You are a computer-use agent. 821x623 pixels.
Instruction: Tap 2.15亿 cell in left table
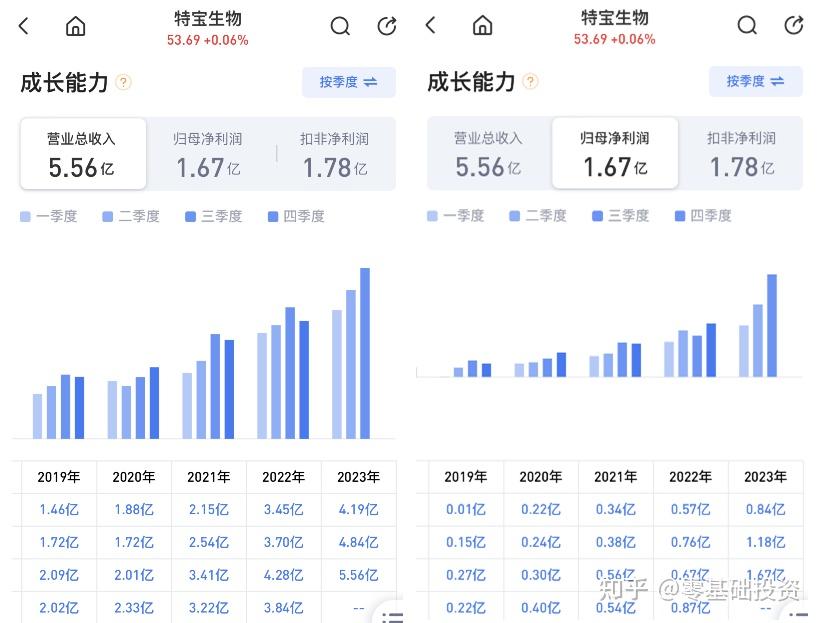pos(208,509)
